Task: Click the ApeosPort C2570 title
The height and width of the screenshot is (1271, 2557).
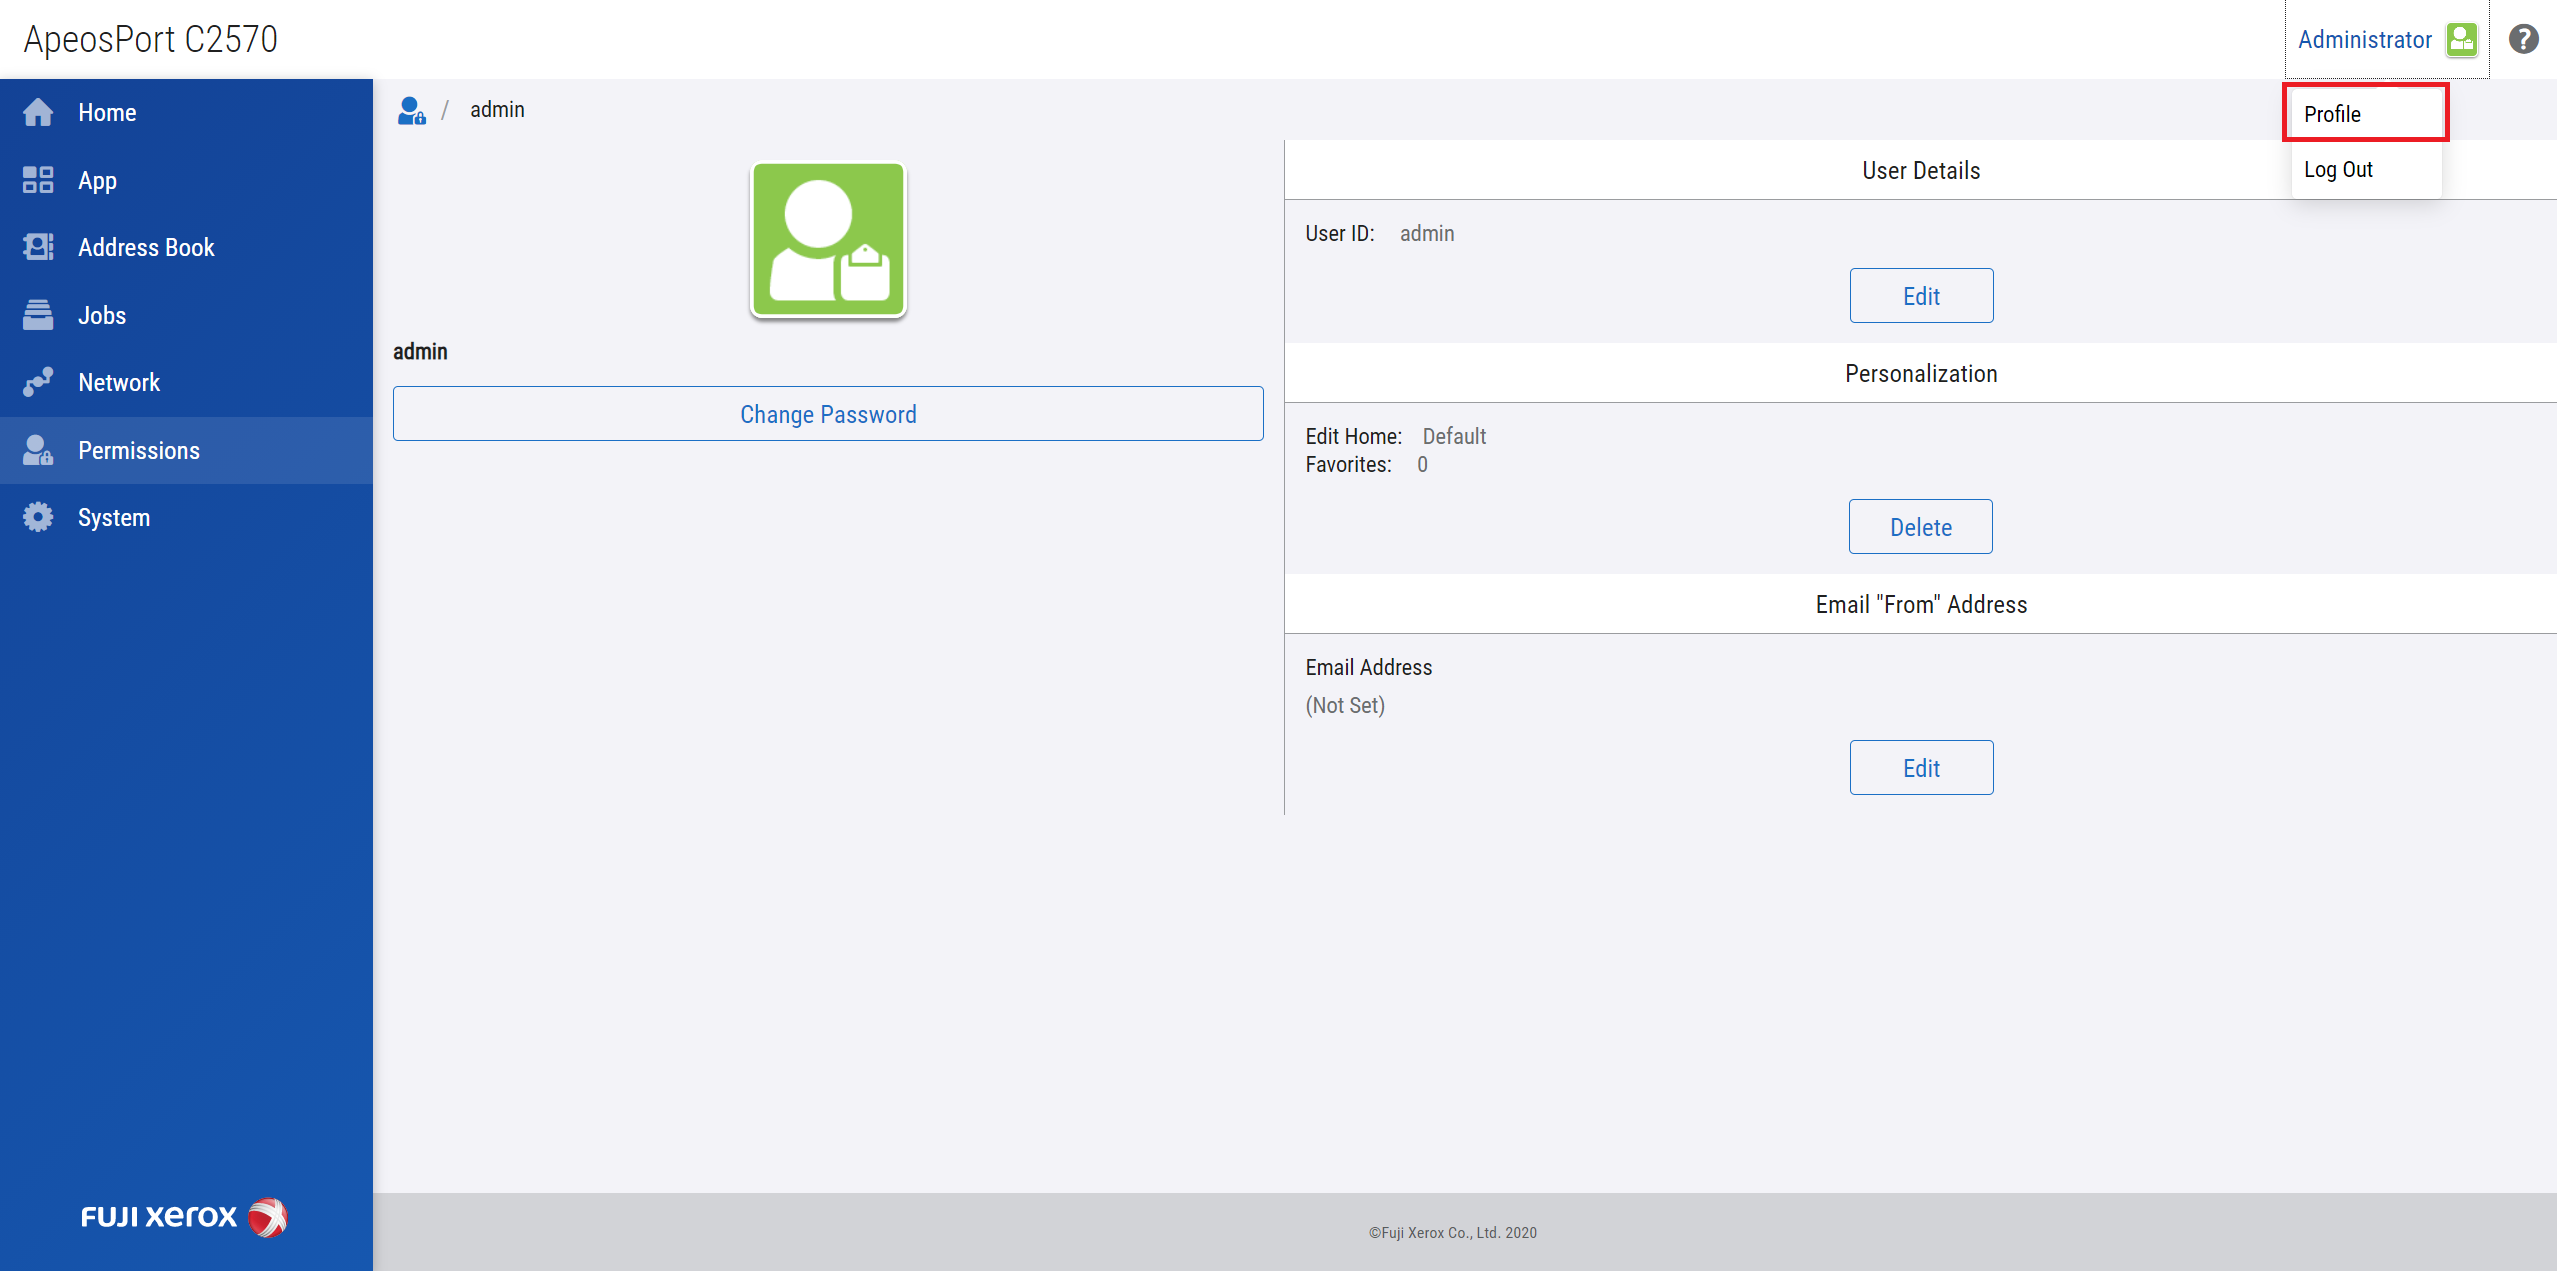Action: [x=151, y=39]
